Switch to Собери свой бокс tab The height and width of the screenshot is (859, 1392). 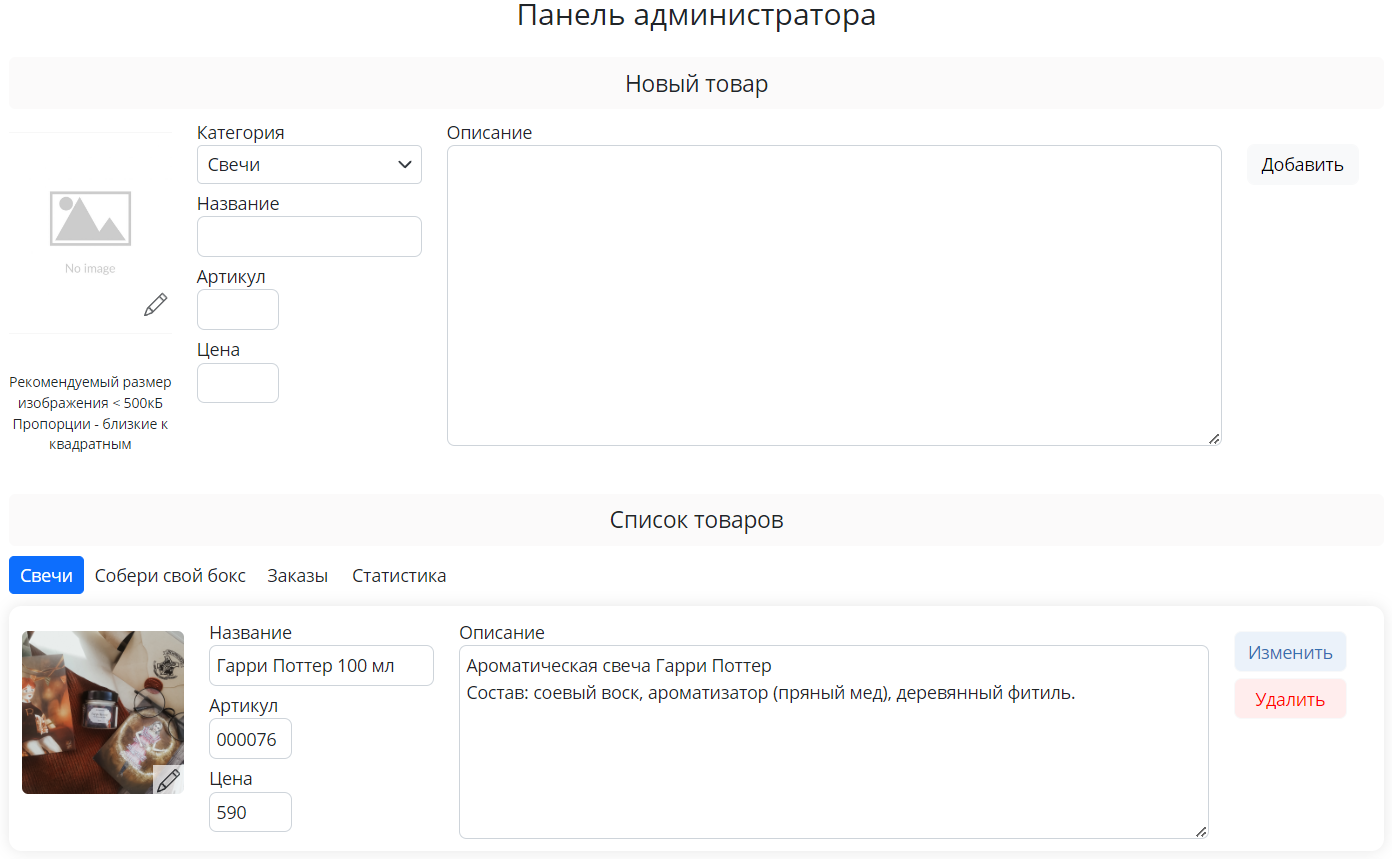(x=170, y=576)
